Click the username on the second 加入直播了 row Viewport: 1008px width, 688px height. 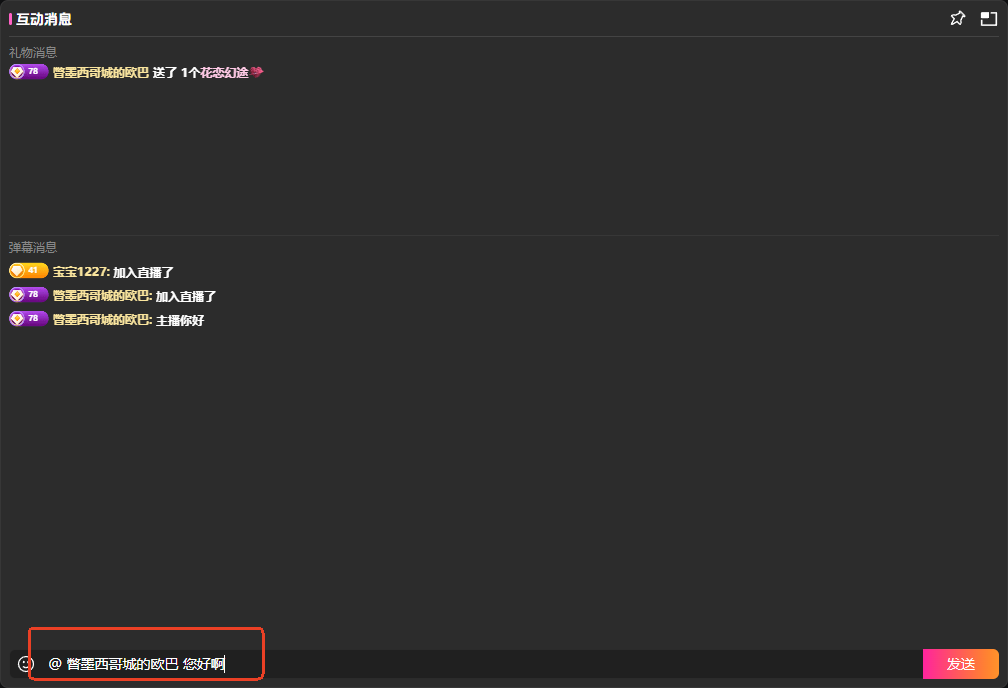tap(100, 296)
